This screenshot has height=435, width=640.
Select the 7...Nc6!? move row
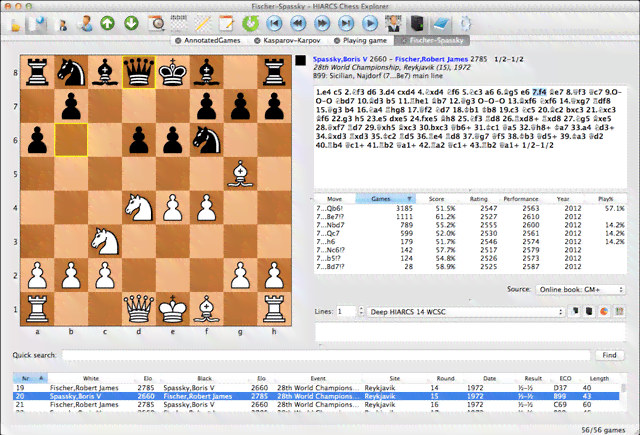[470, 250]
